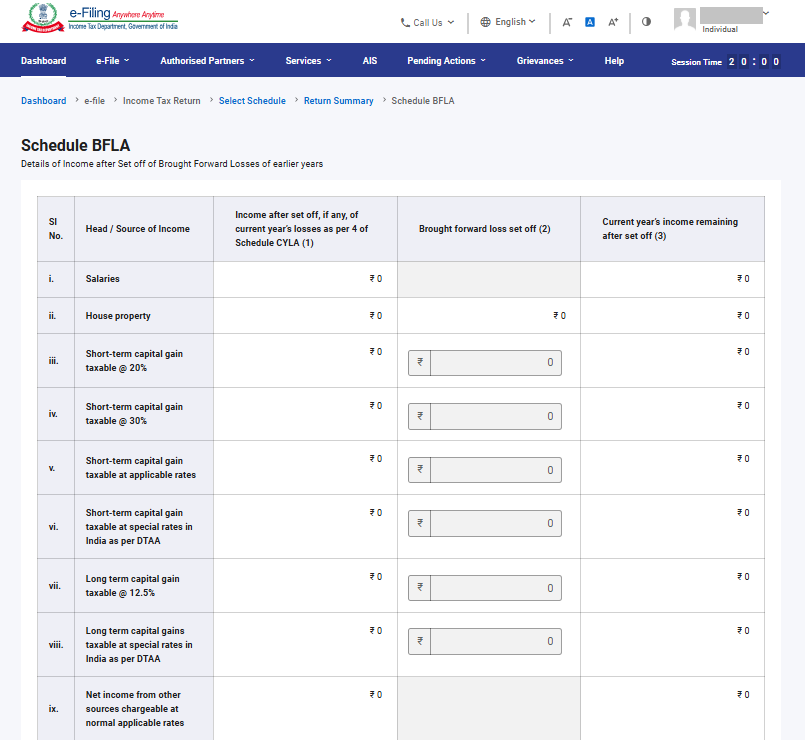
Task: Click 'Short-term capital gain taxable @ 20%' label
Action: coord(134,360)
